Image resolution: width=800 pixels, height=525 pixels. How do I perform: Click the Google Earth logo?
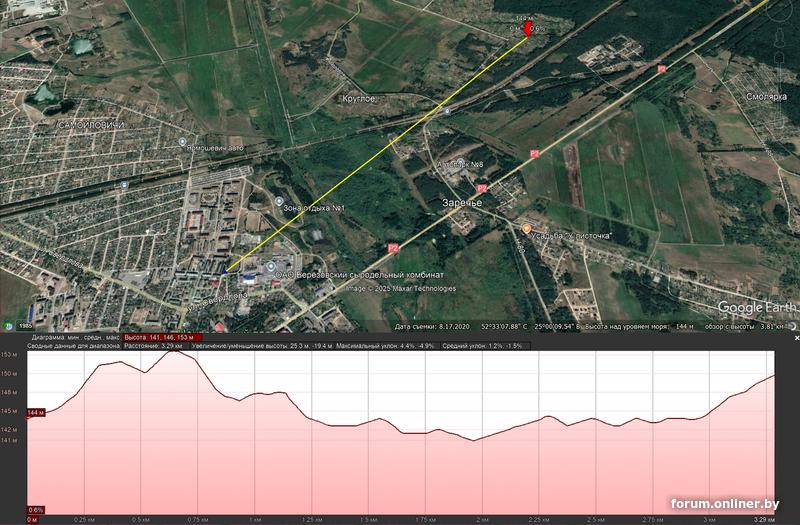(757, 307)
